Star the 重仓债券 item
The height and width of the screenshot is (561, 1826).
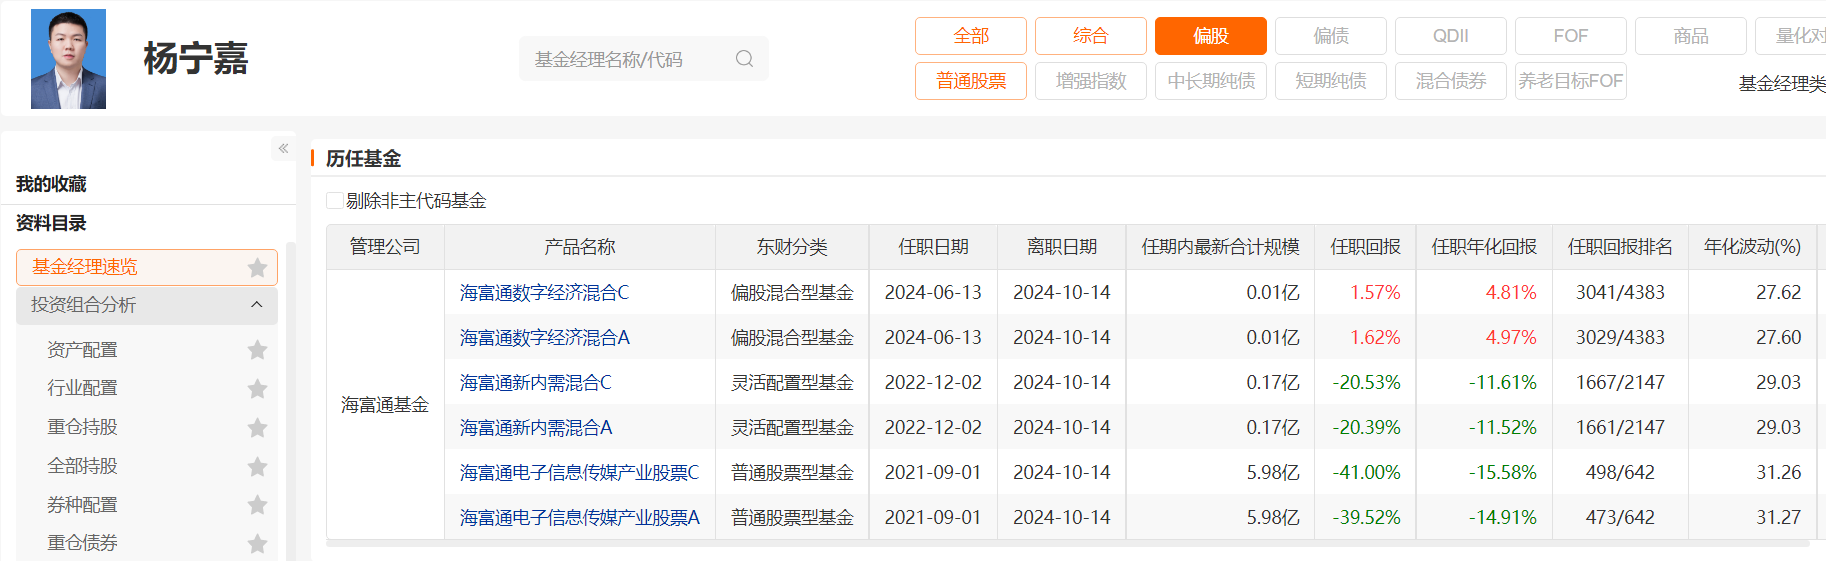click(x=257, y=543)
